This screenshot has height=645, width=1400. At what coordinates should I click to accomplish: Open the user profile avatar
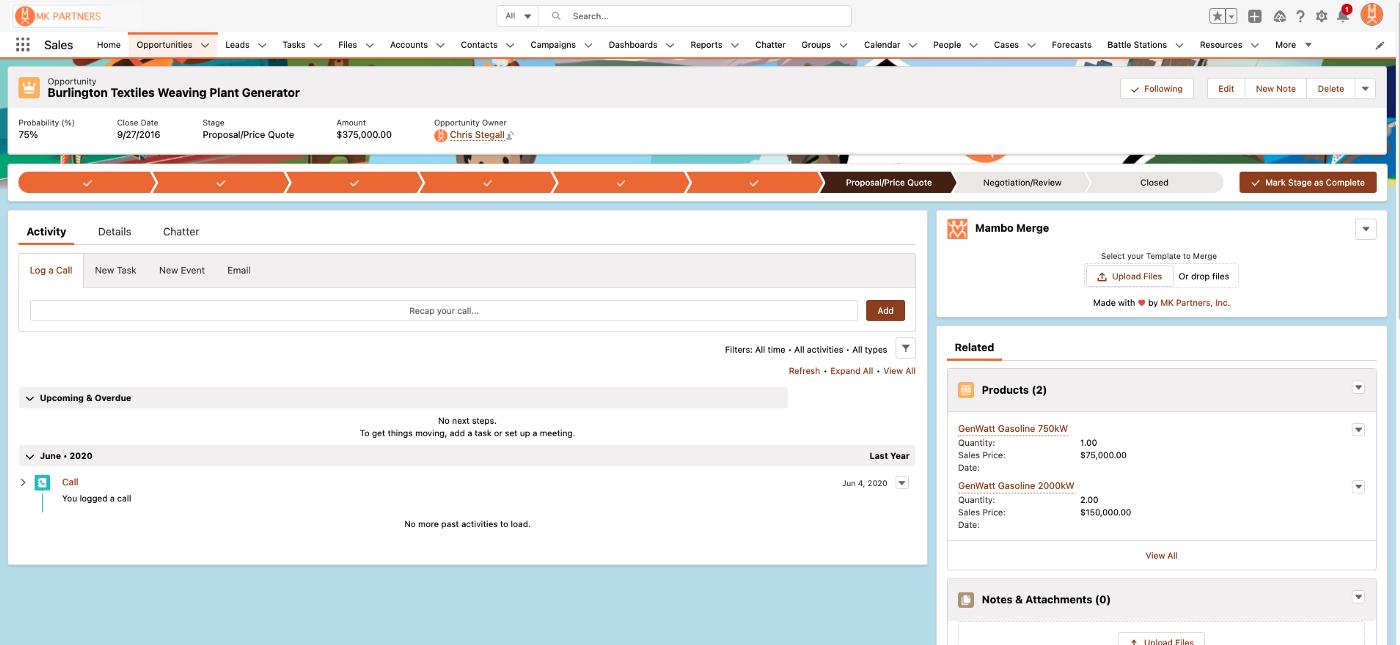1371,16
